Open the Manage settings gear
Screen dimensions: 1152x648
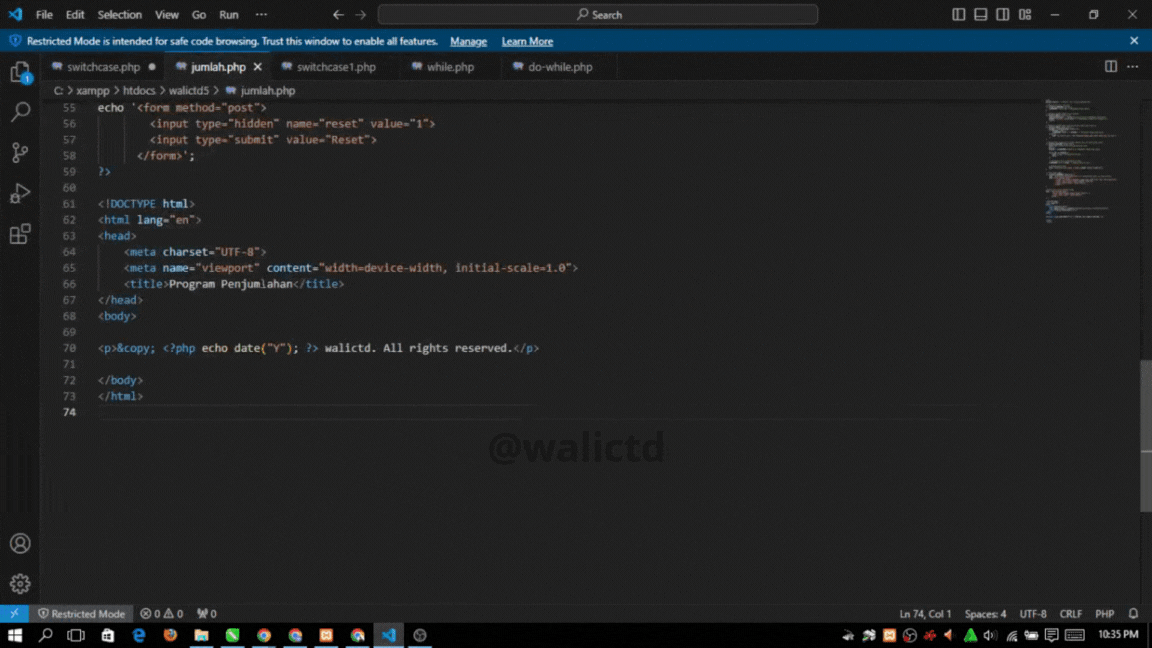[x=20, y=583]
